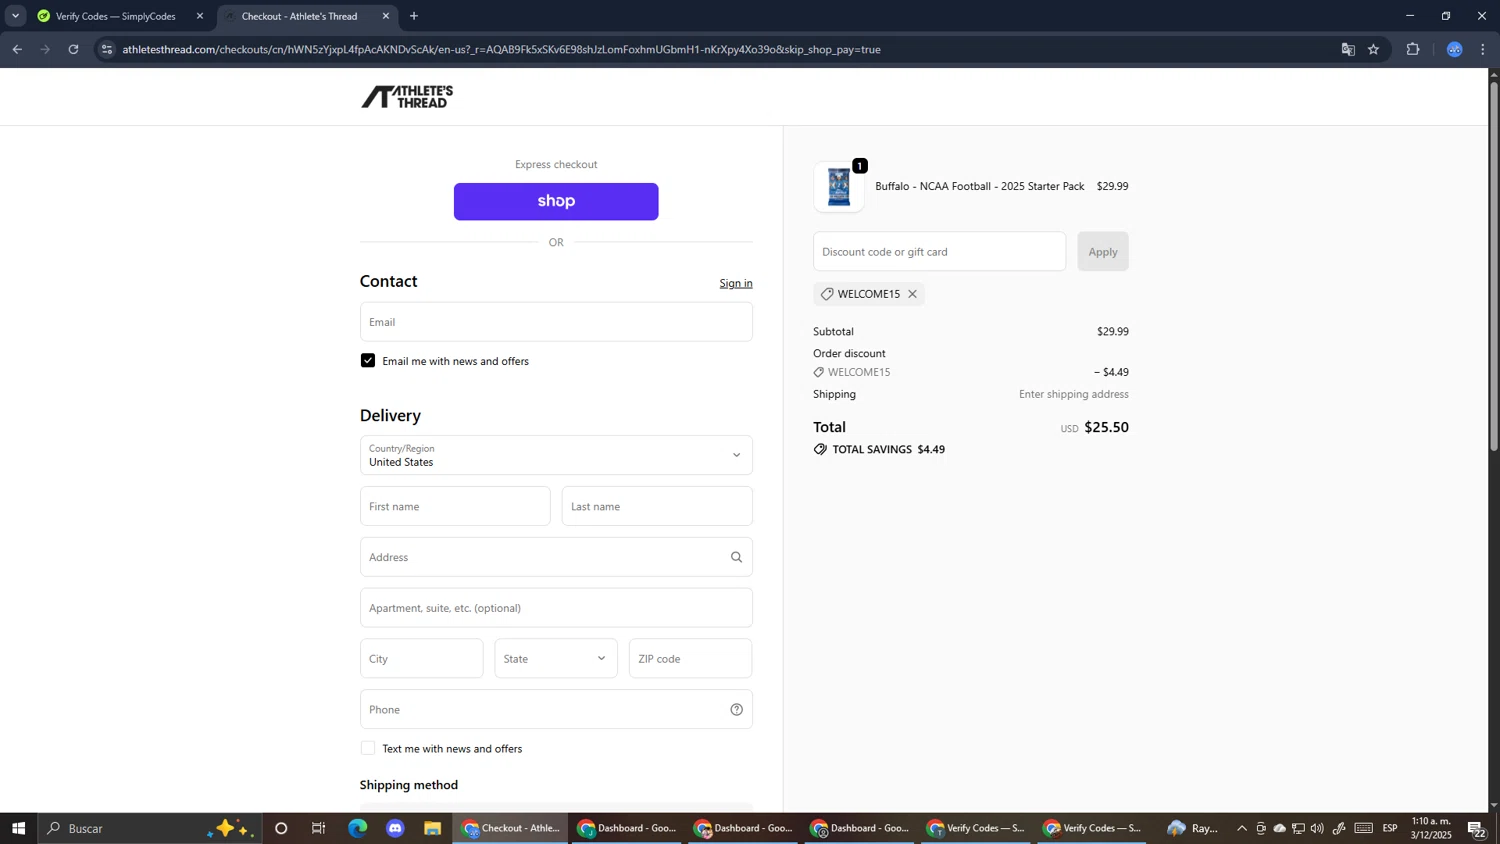Bookmark this page with the star icon
This screenshot has width=1500, height=844.
1374,49
